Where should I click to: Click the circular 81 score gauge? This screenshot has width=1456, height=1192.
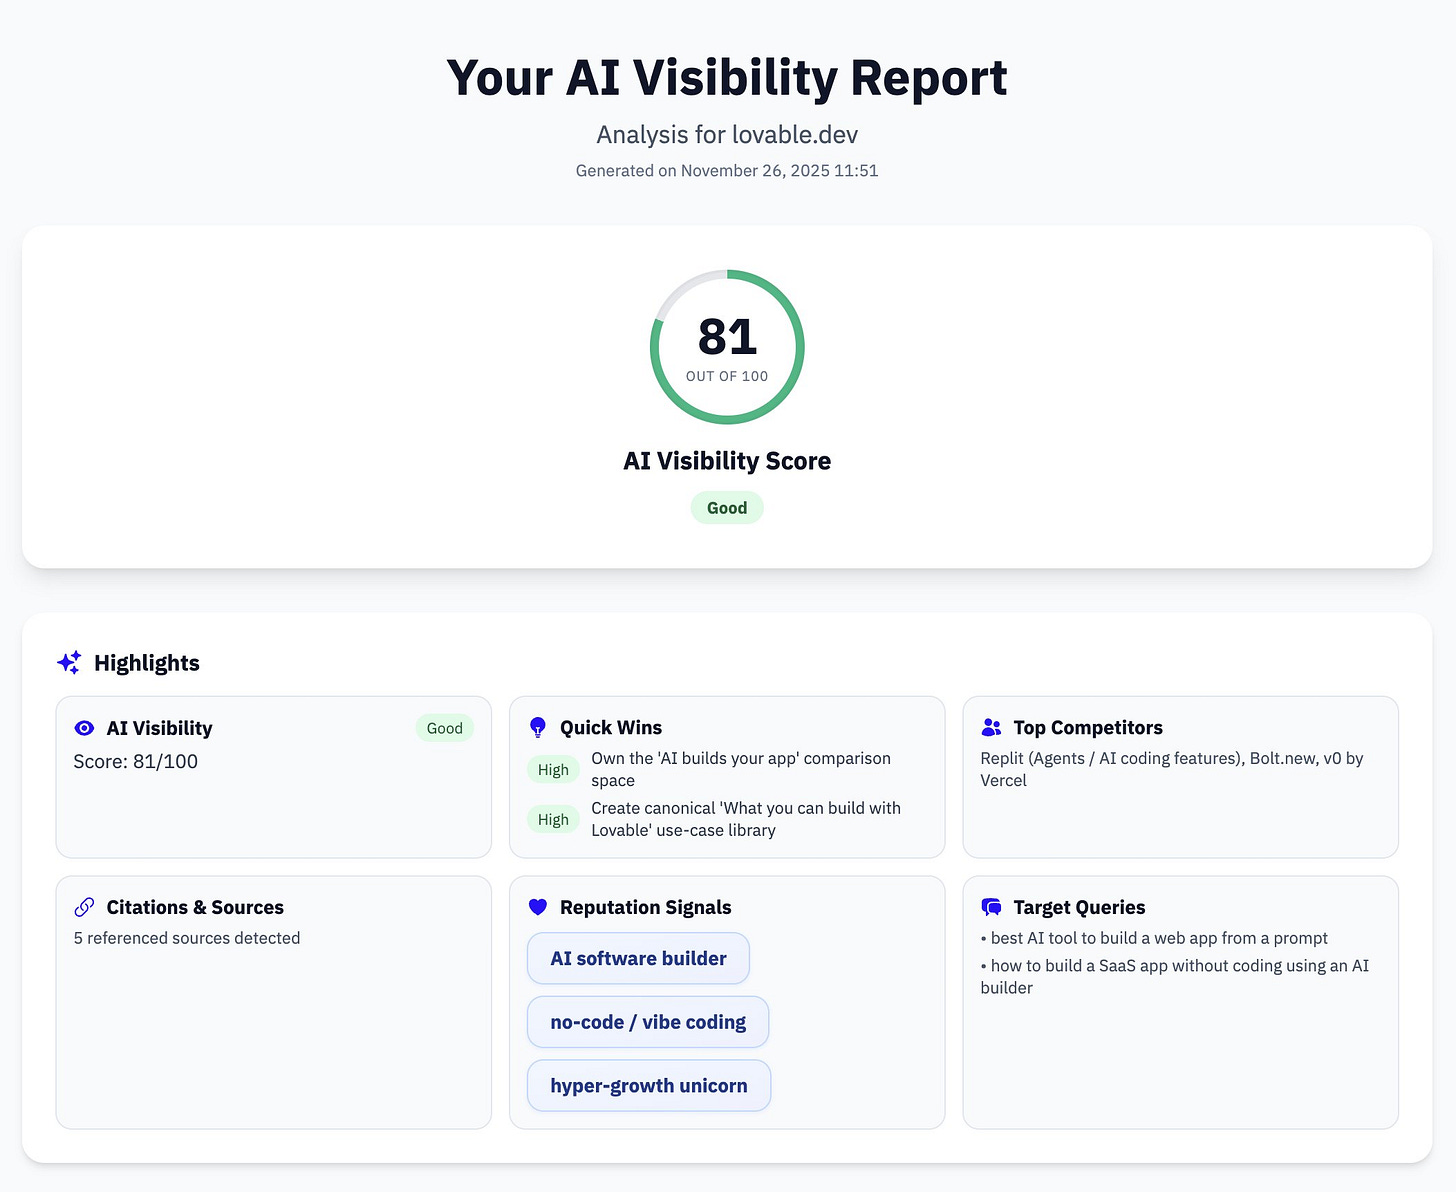(727, 347)
